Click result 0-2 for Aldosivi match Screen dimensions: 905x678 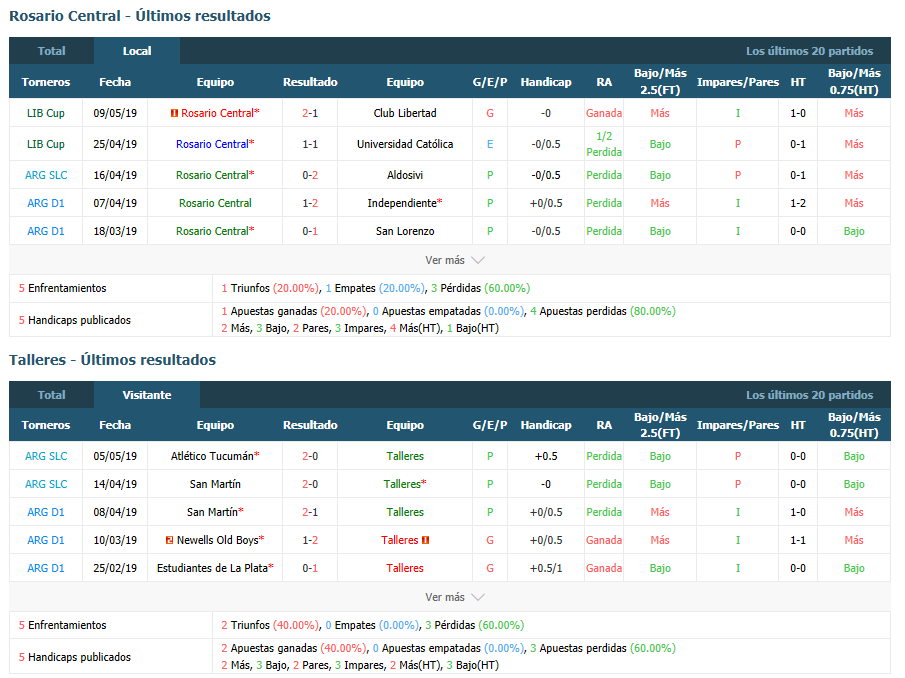pyautogui.click(x=310, y=175)
